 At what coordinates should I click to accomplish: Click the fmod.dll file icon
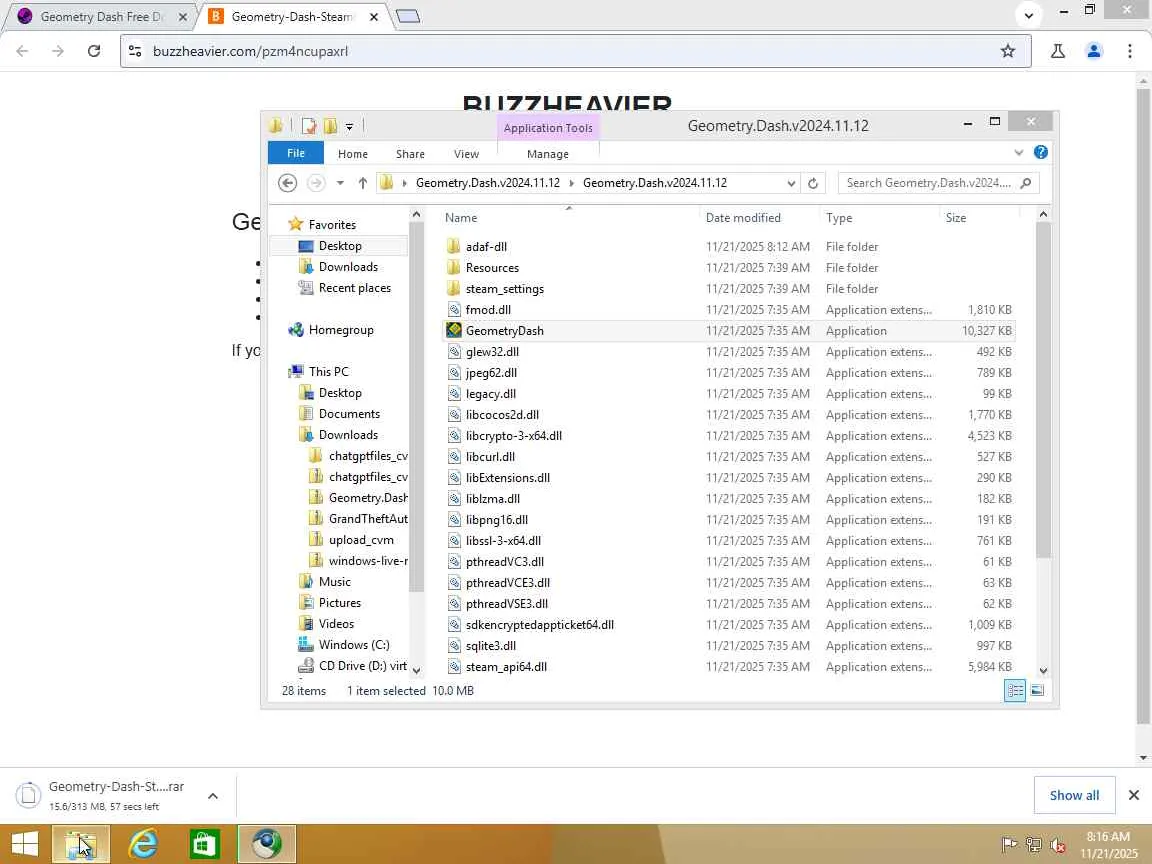click(454, 309)
